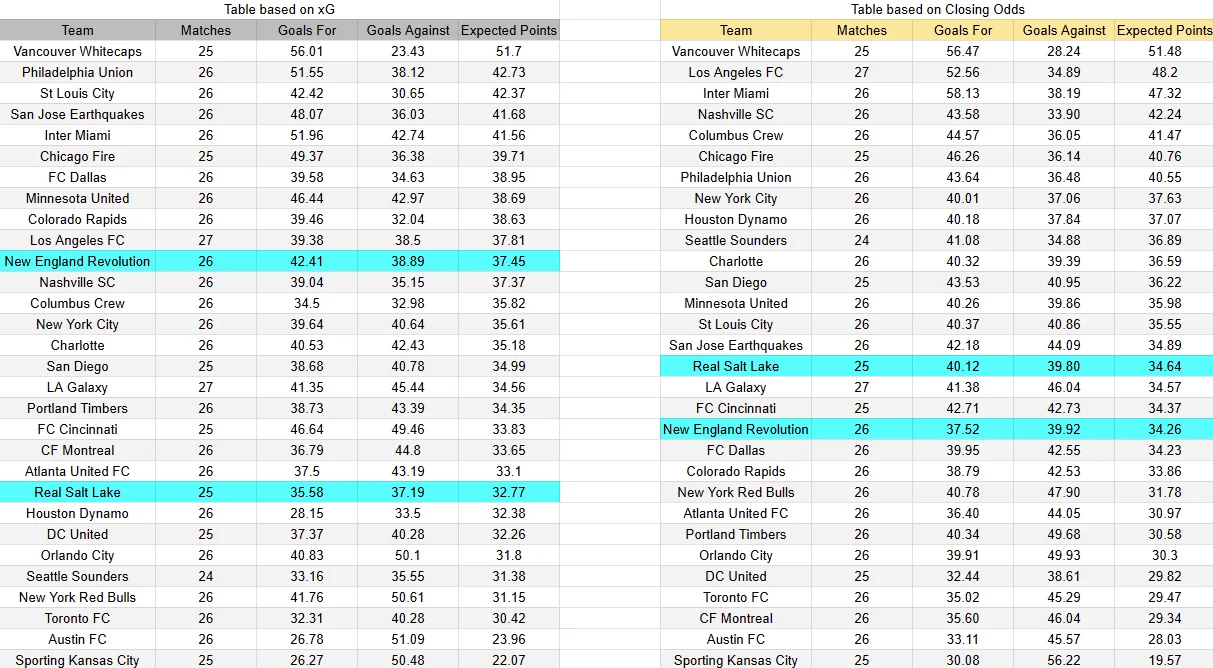Click the 56.01 Goals For cell
Screen dimensions: 1213x668
point(307,51)
